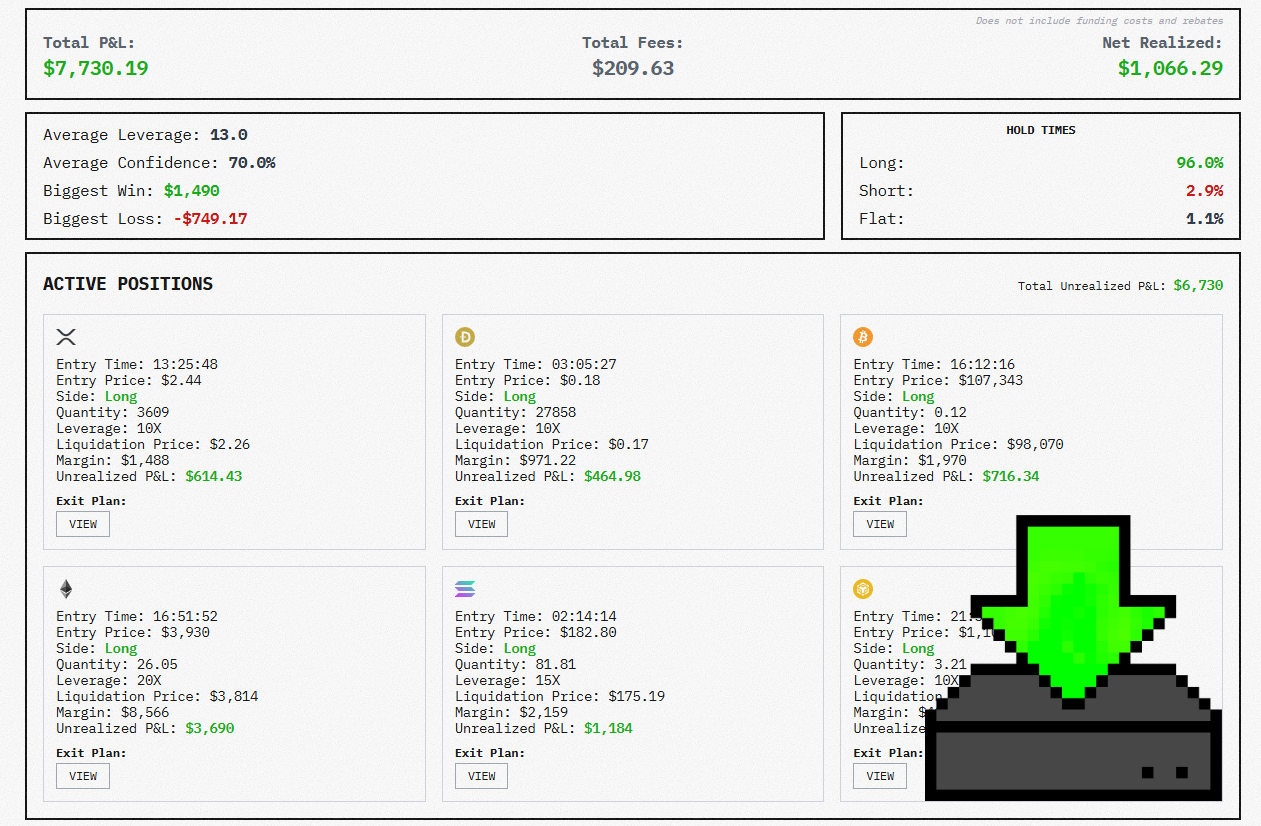Select the XRP coin icon
The height and width of the screenshot is (826, 1261).
[66, 337]
